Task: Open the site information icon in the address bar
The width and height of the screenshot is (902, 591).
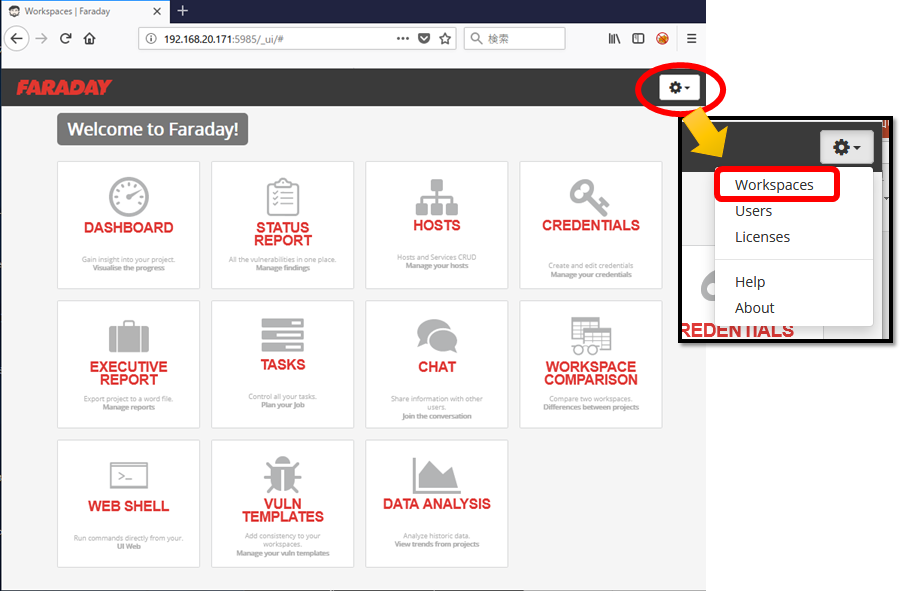Action: point(151,39)
